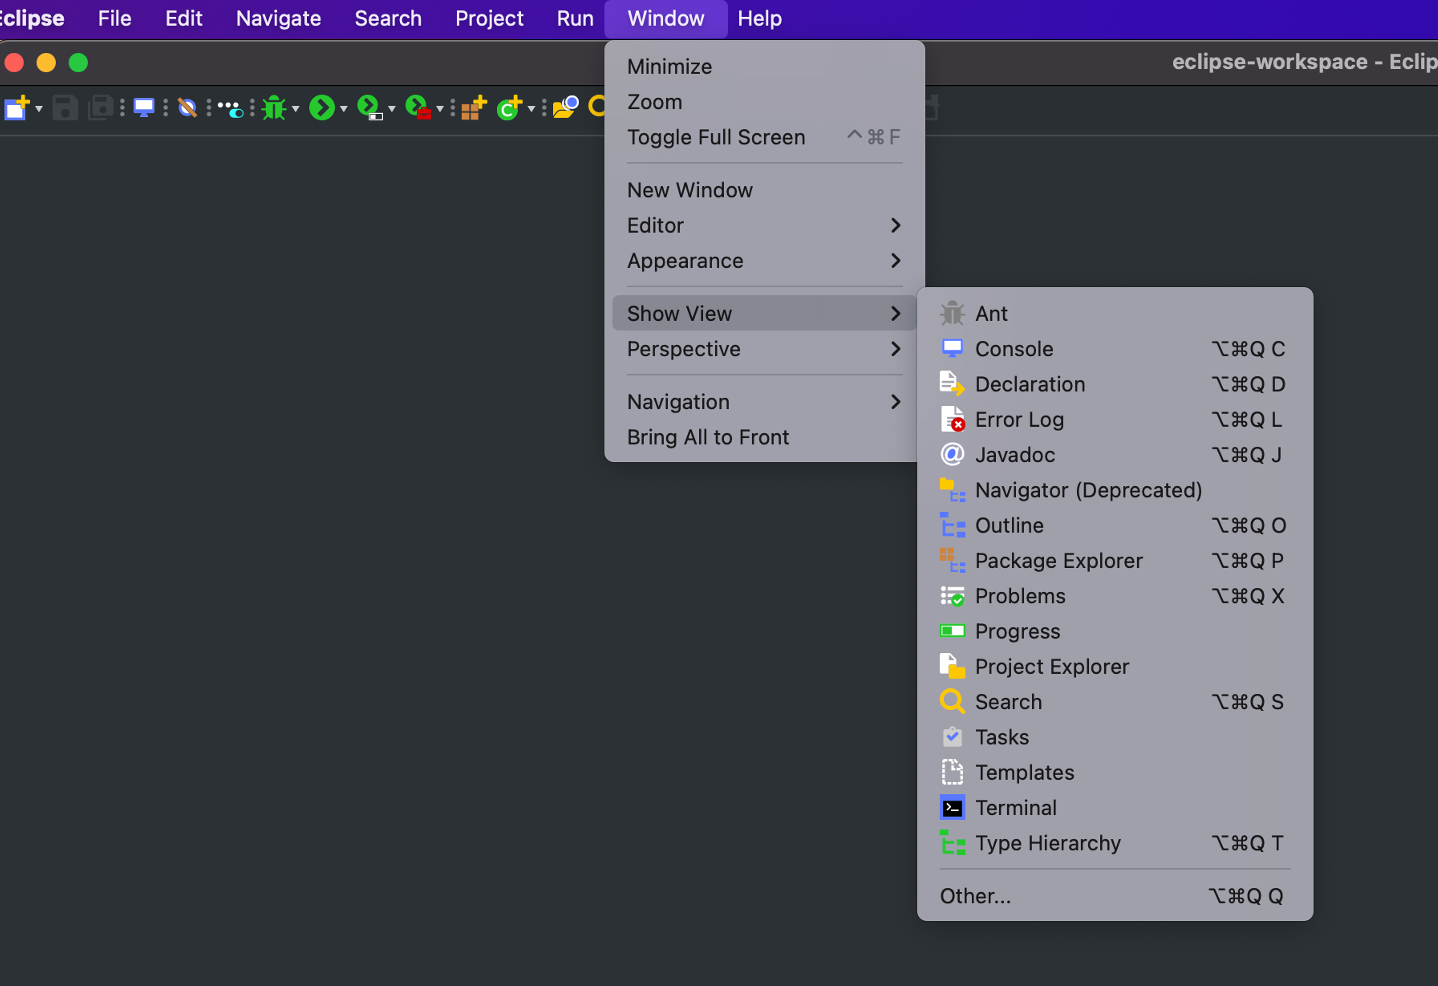The image size is (1438, 986).
Task: Open the Error Log view
Action: pyautogui.click(x=1115, y=420)
